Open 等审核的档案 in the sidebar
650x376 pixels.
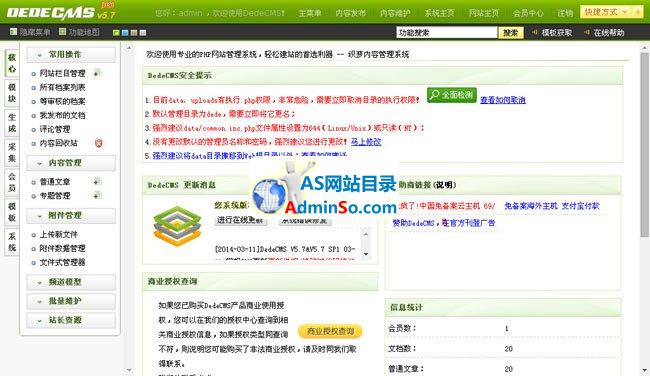(62, 101)
